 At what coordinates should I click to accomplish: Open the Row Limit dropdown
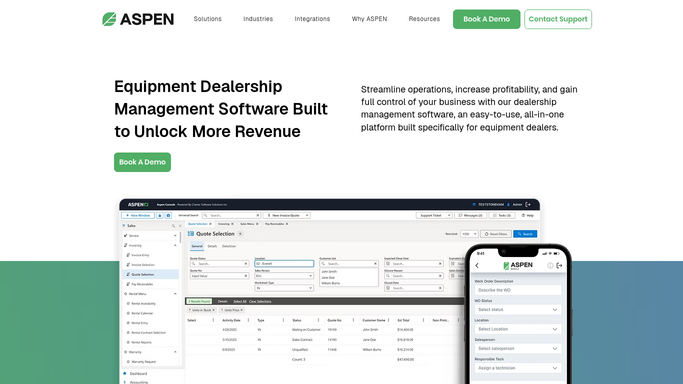coord(469,234)
